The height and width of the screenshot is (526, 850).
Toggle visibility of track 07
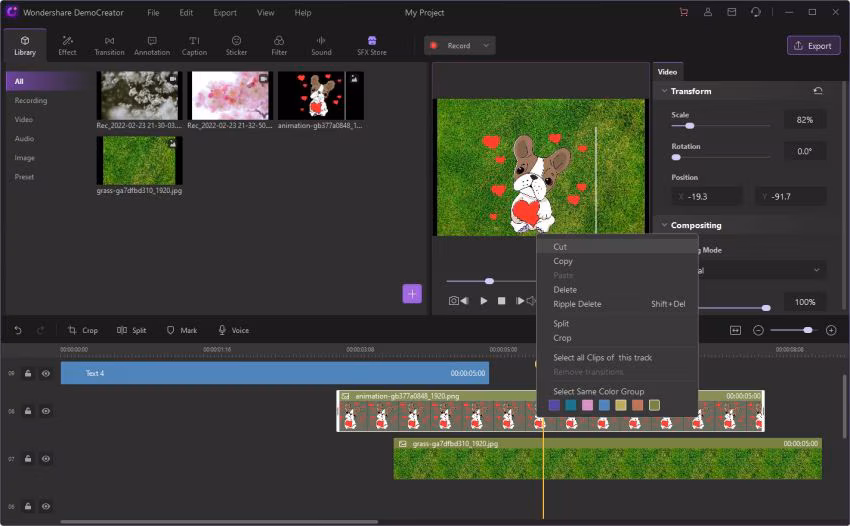coord(46,459)
